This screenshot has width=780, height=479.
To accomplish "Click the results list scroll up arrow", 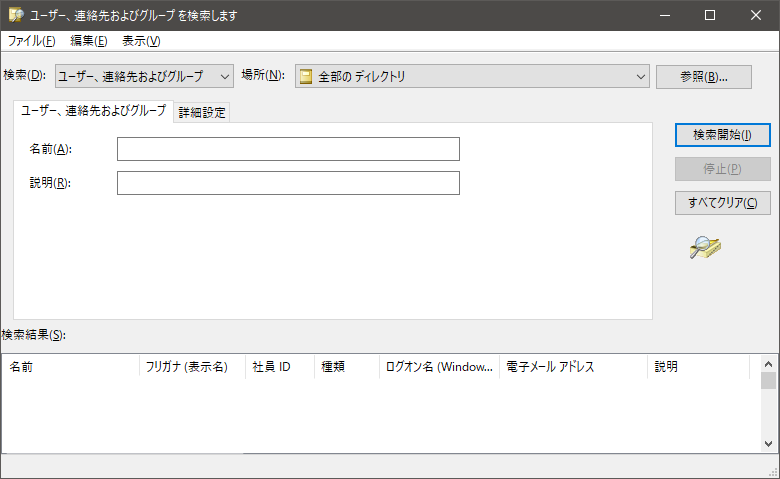I will point(769,364).
